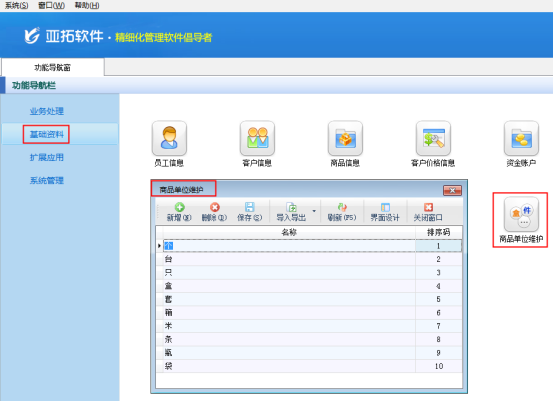
Task: Open the 帮助(H) menu
Action: tap(87, 5)
